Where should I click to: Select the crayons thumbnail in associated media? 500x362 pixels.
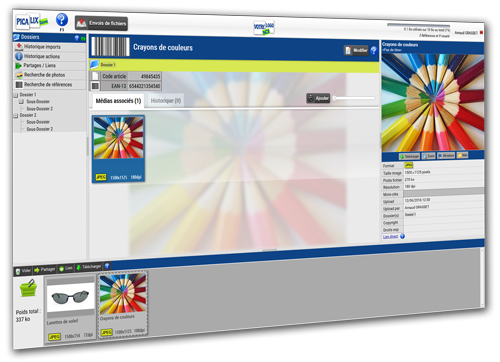118,149
